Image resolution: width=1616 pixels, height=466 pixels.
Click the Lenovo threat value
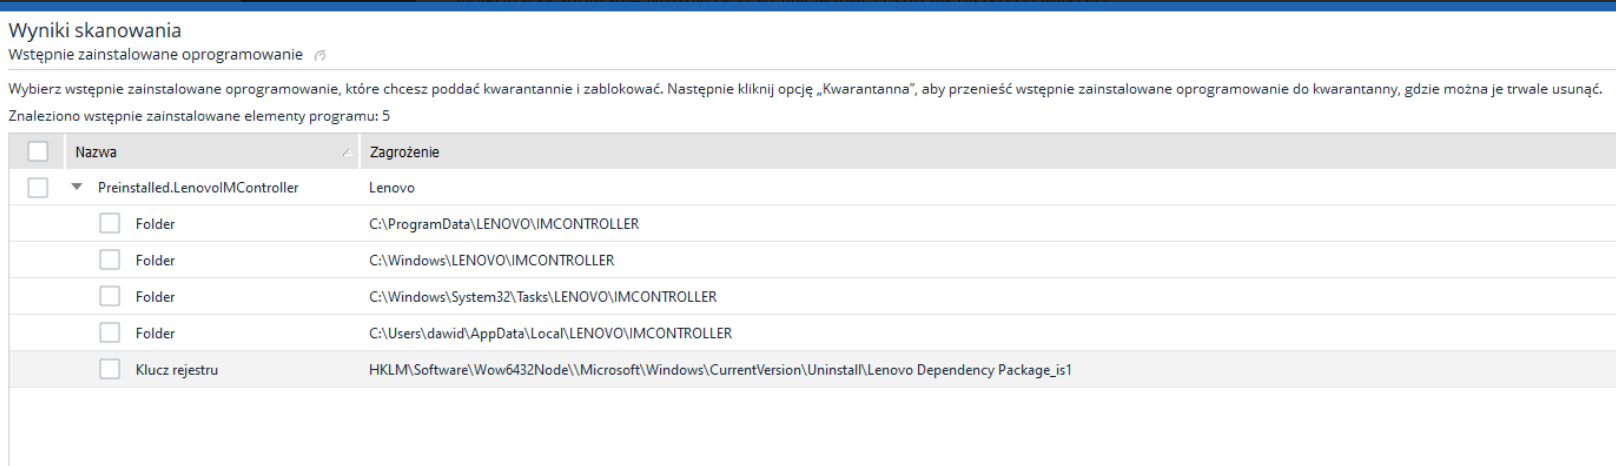click(x=392, y=188)
